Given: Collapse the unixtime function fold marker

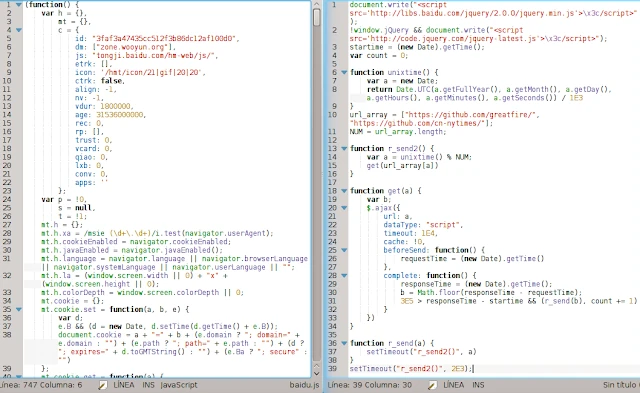Looking at the screenshot, I should (344, 72).
